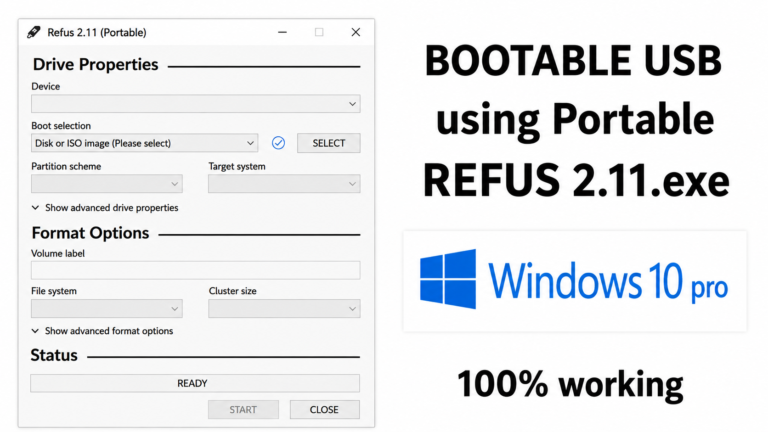Click the READY status progress bar
The image size is (768, 432).
click(x=195, y=383)
